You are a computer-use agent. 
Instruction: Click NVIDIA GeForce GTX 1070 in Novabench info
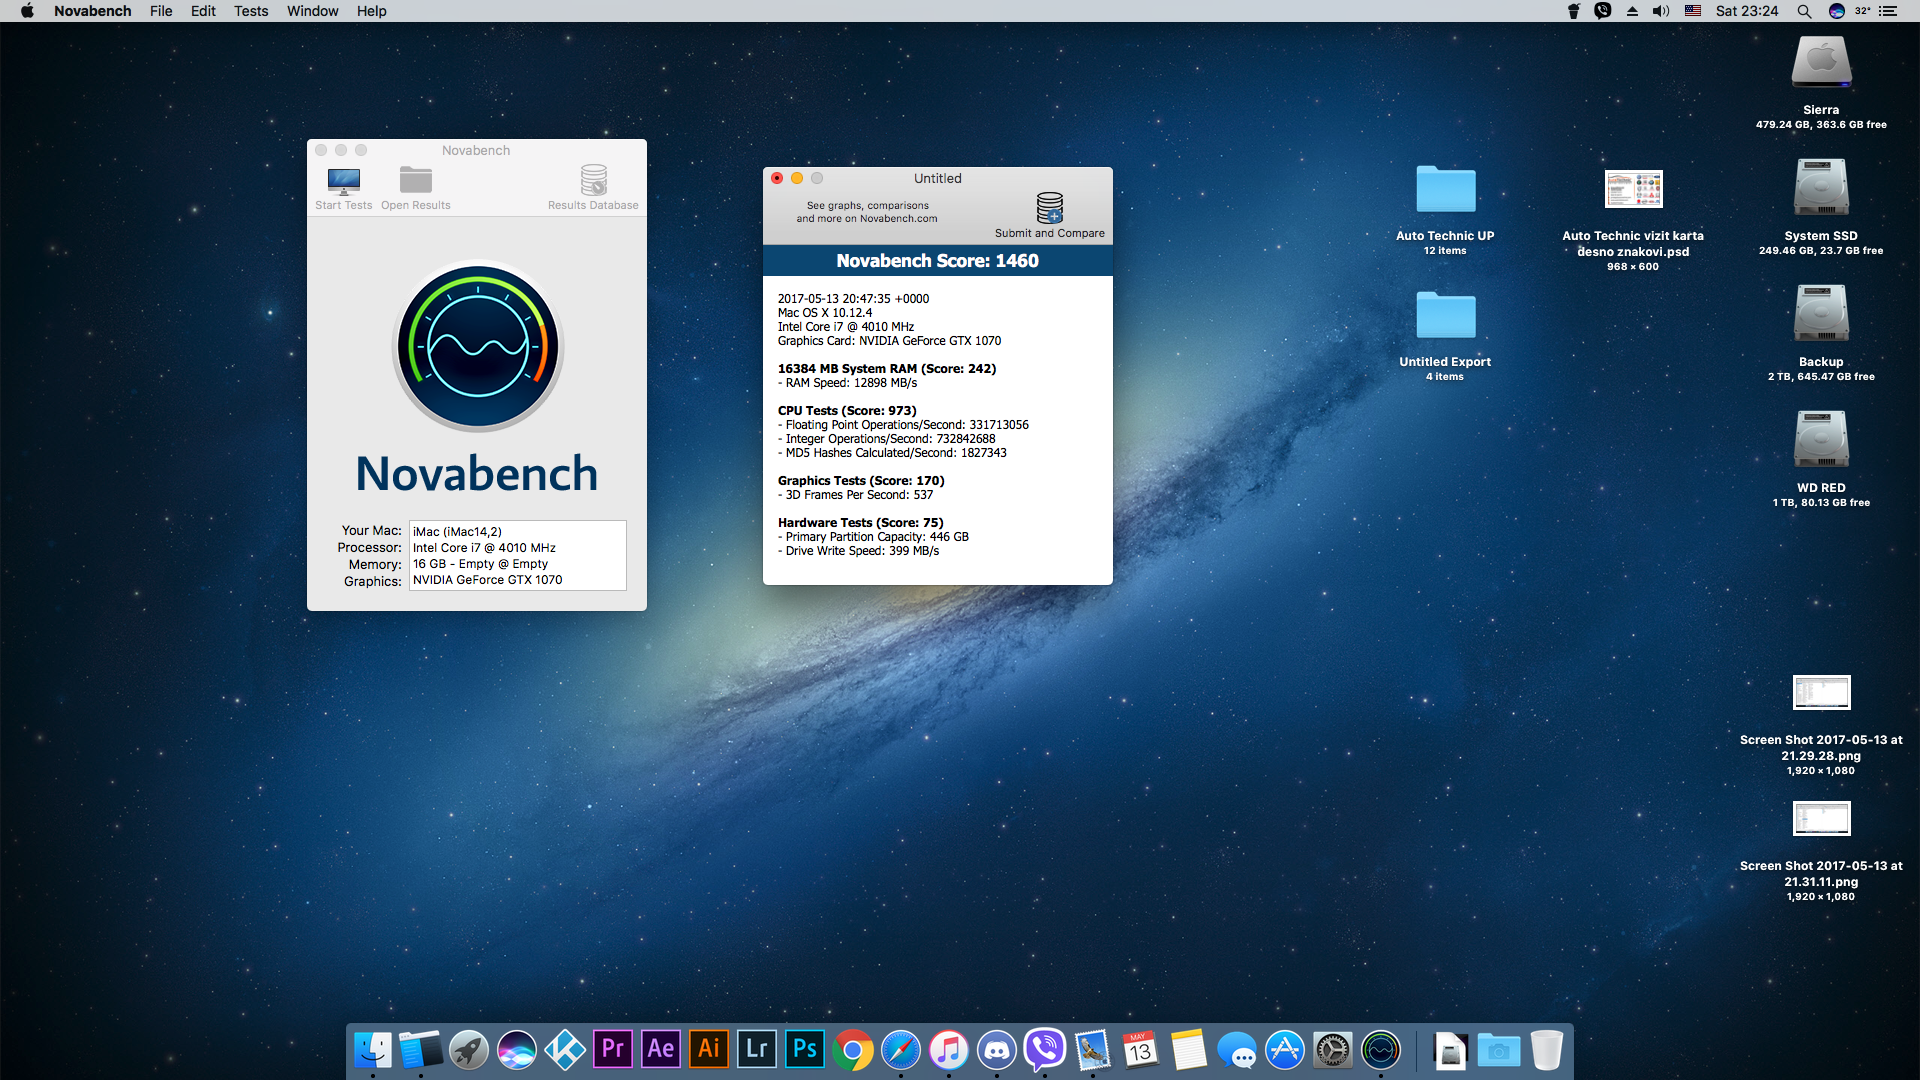click(x=487, y=580)
